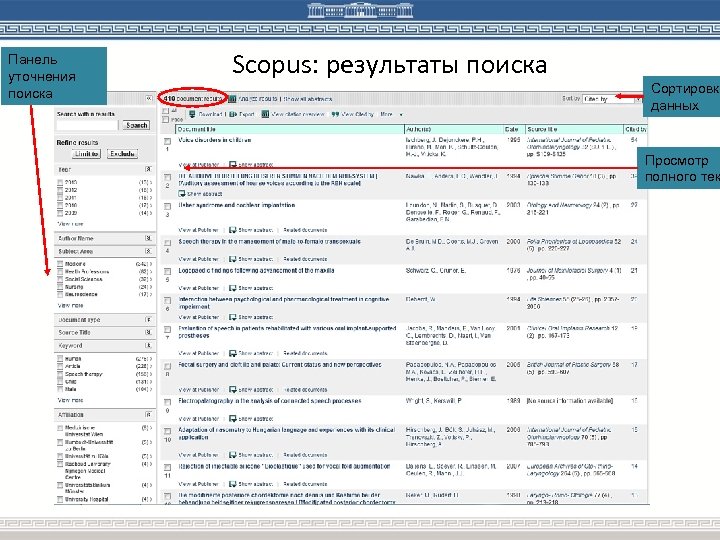This screenshot has width=720, height=540.
Task: Open the Sort by dropdown
Action: pos(613,99)
